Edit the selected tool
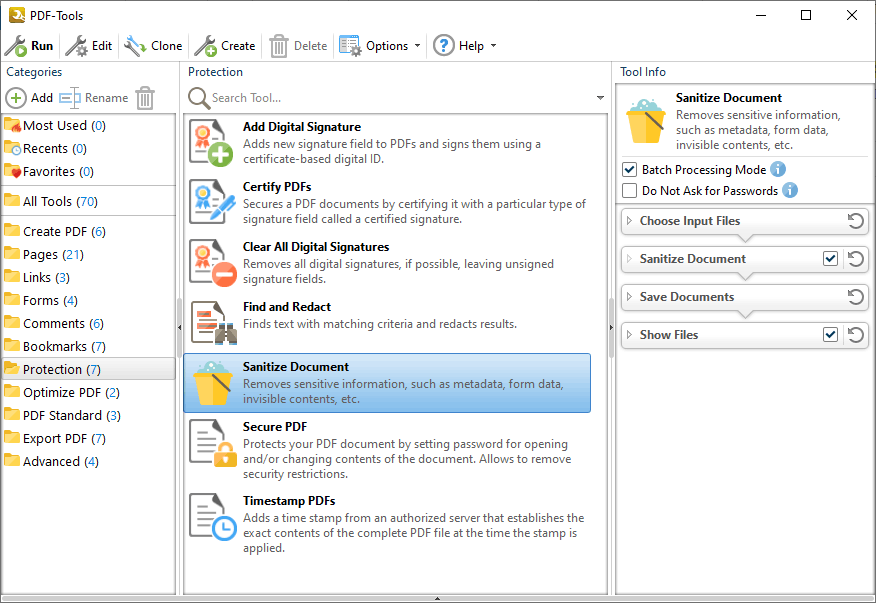 pos(89,46)
